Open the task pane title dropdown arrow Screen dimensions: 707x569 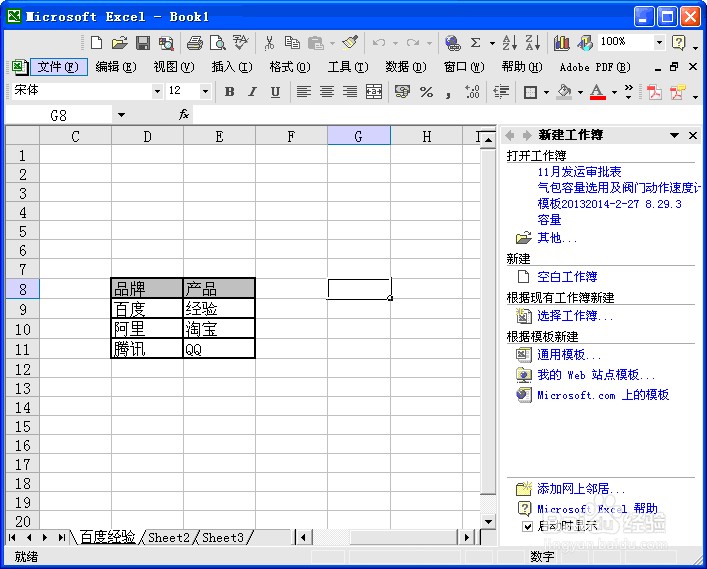(674, 135)
